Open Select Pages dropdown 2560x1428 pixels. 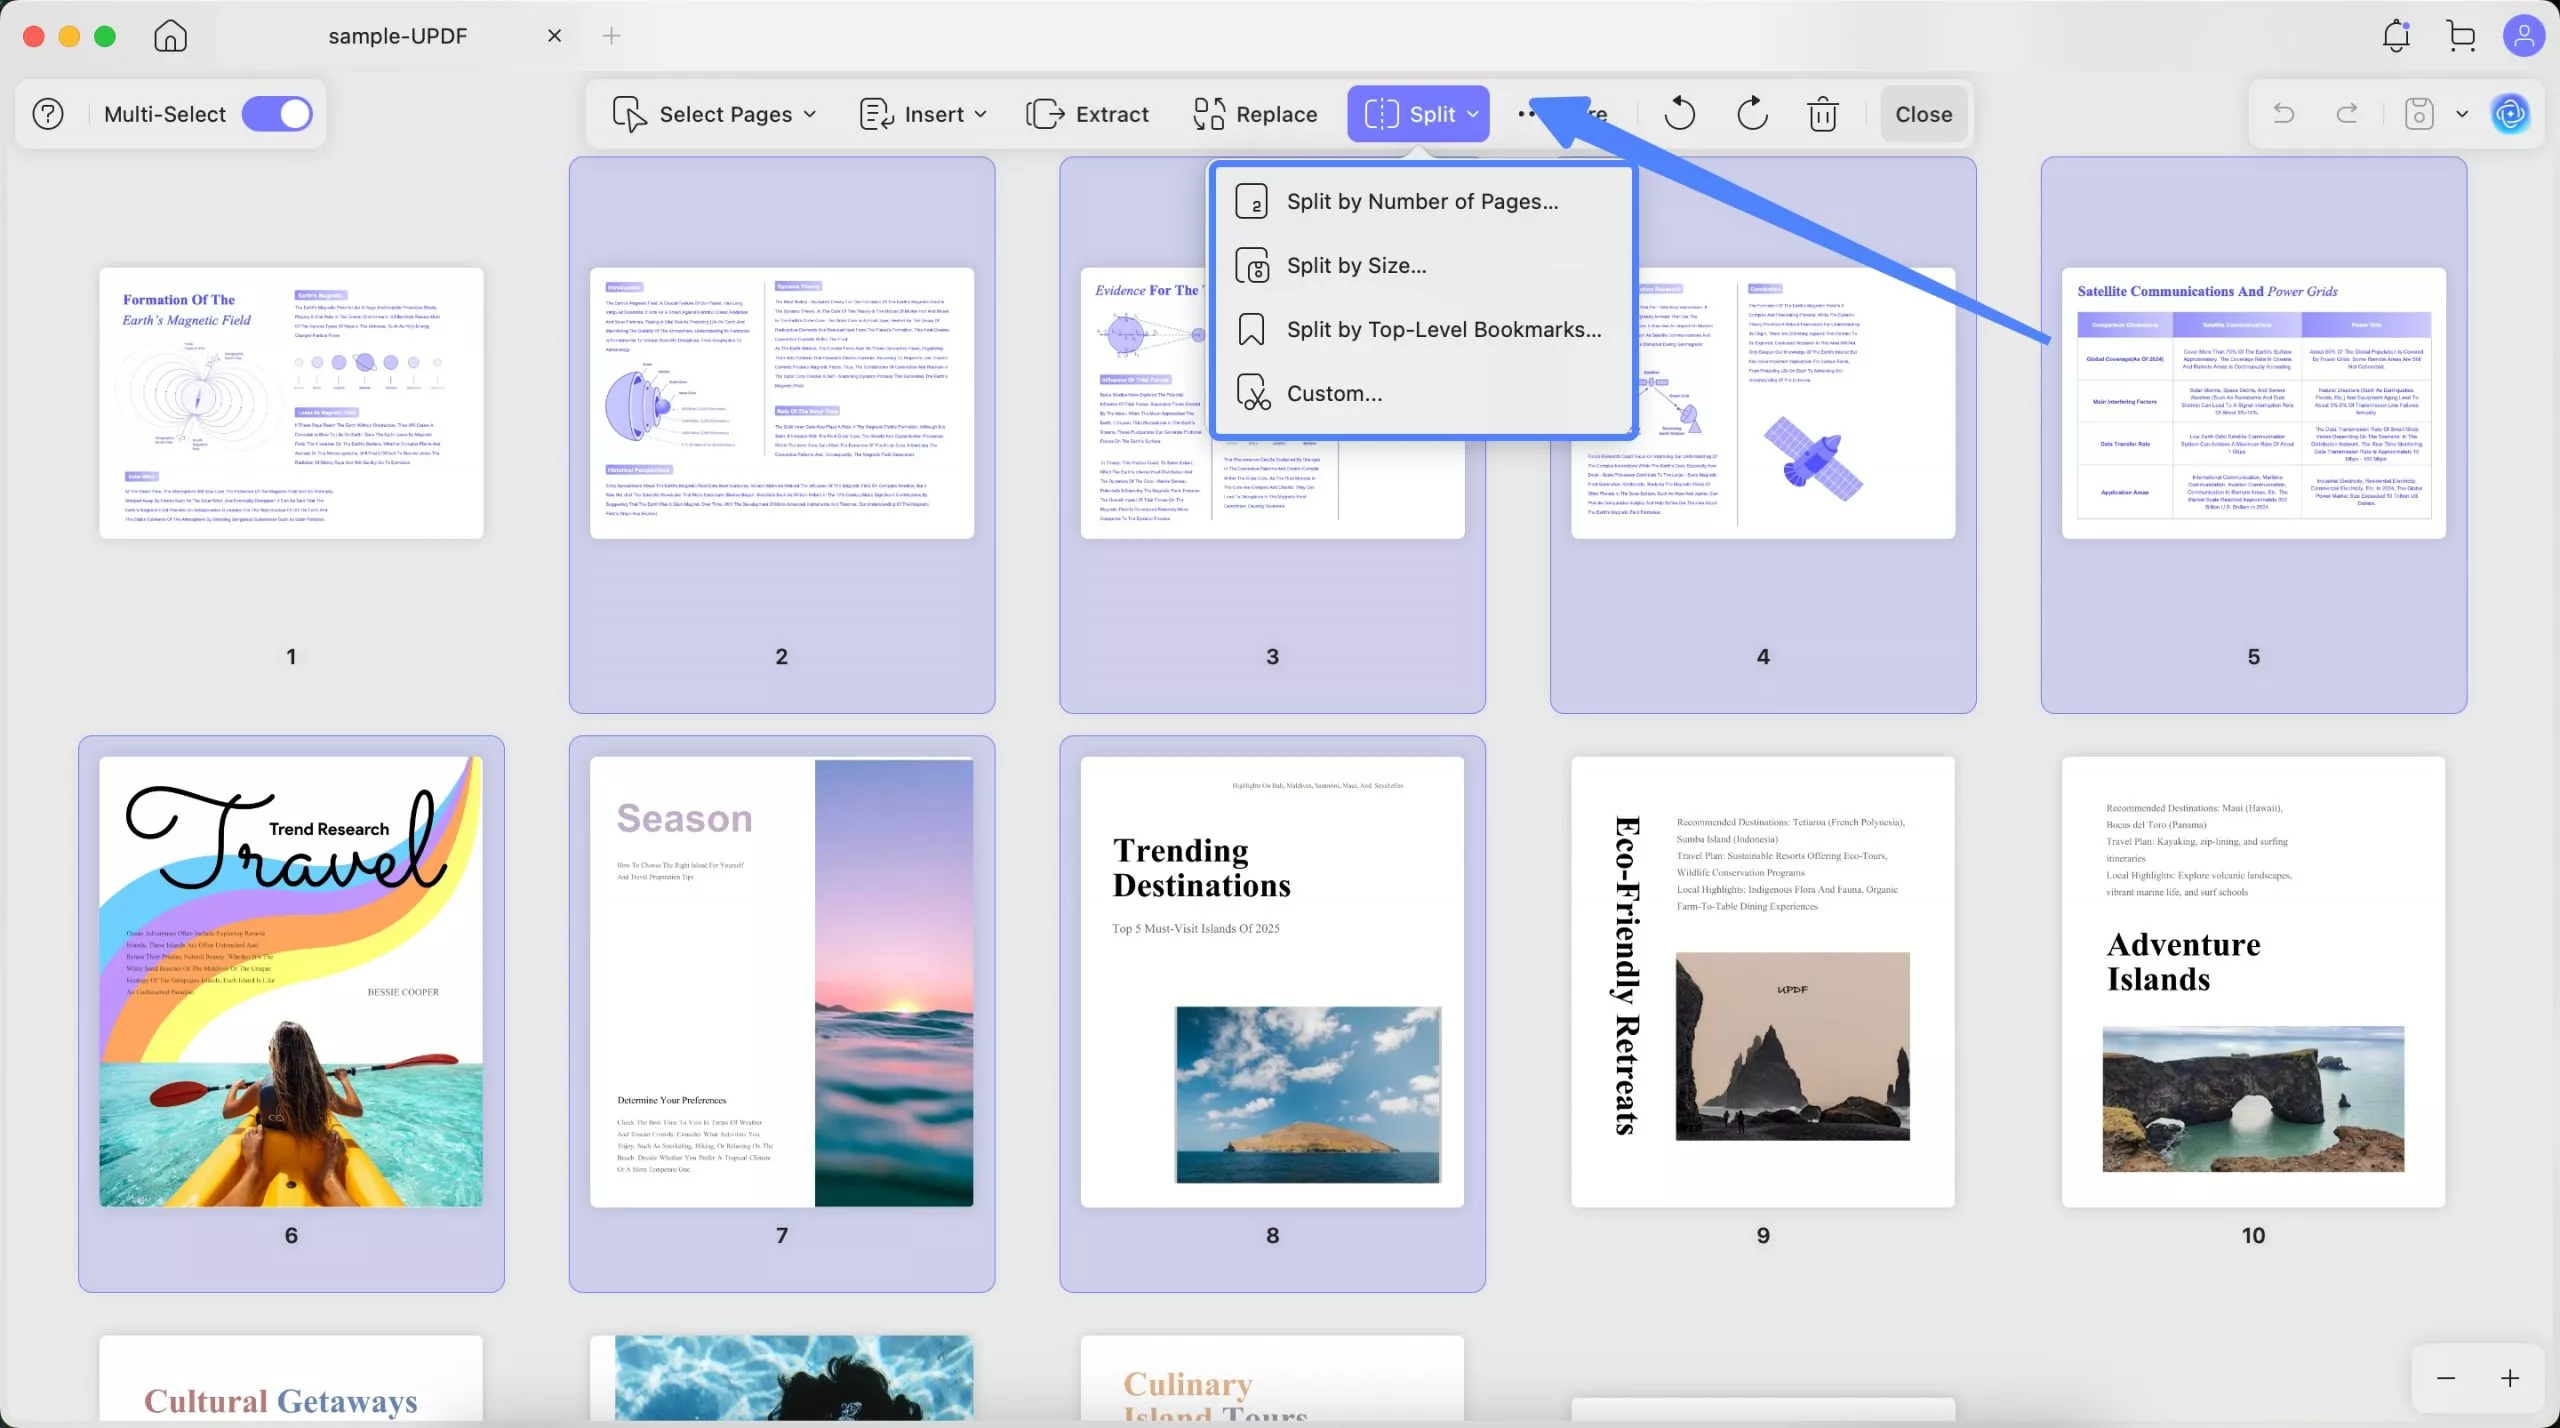coord(714,114)
